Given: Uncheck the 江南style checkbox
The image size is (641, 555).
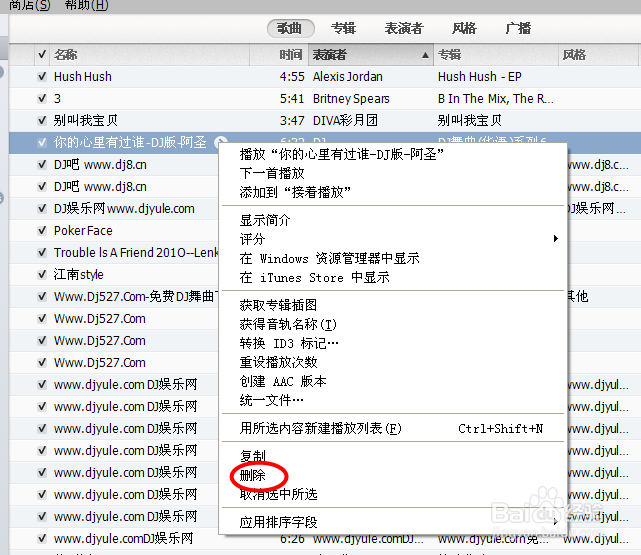Looking at the screenshot, I should click(x=42, y=274).
